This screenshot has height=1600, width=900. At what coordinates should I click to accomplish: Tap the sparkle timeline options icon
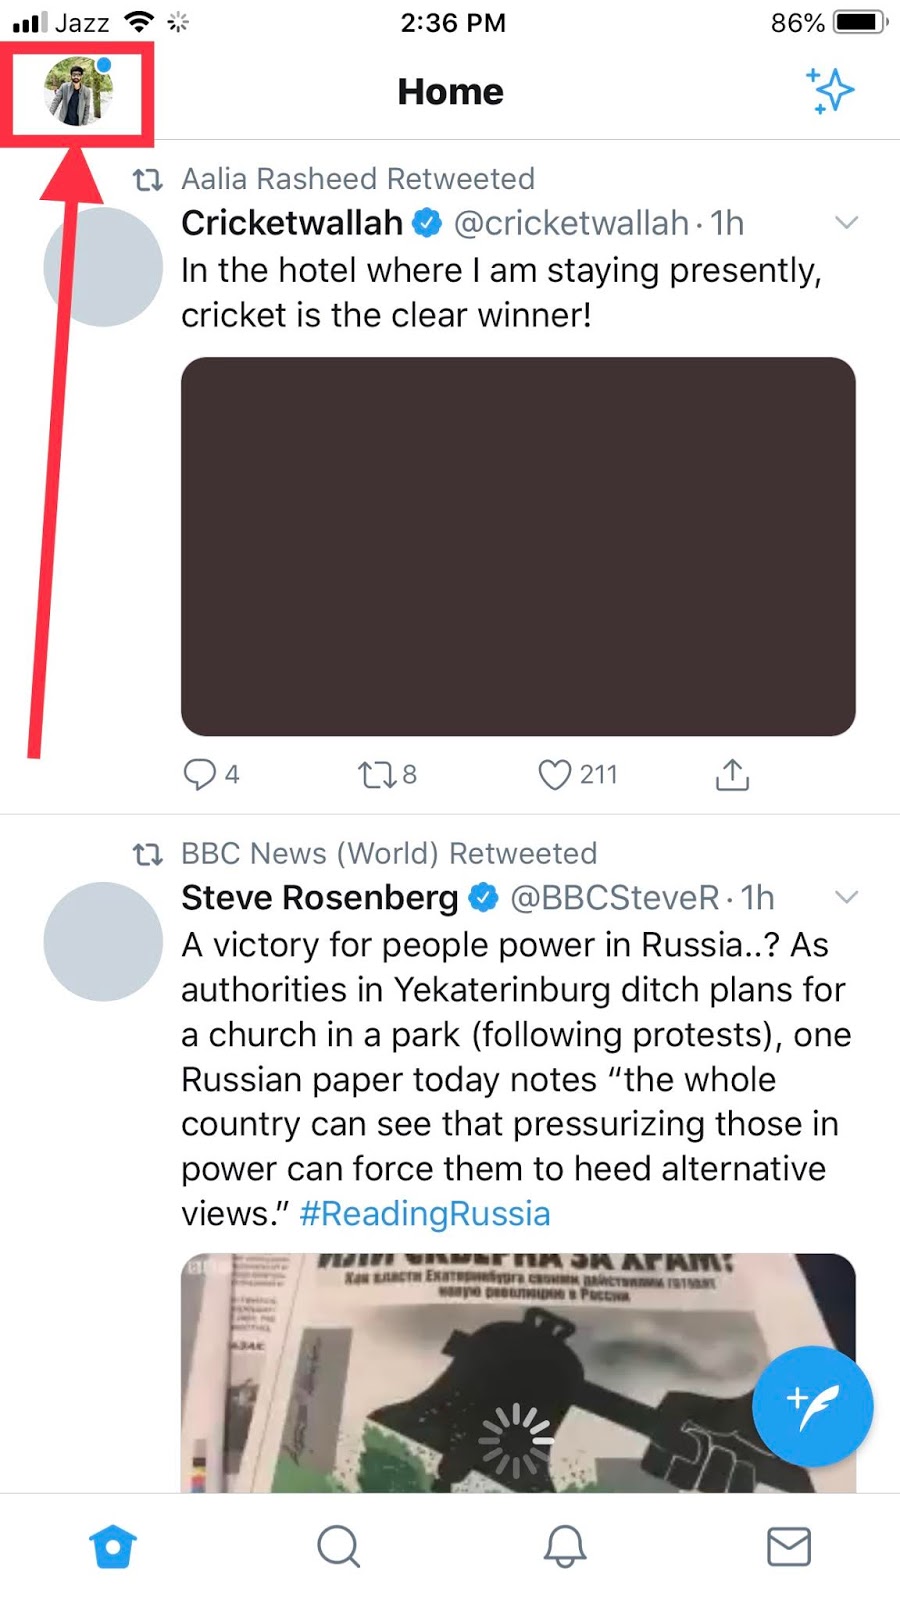[x=830, y=91]
